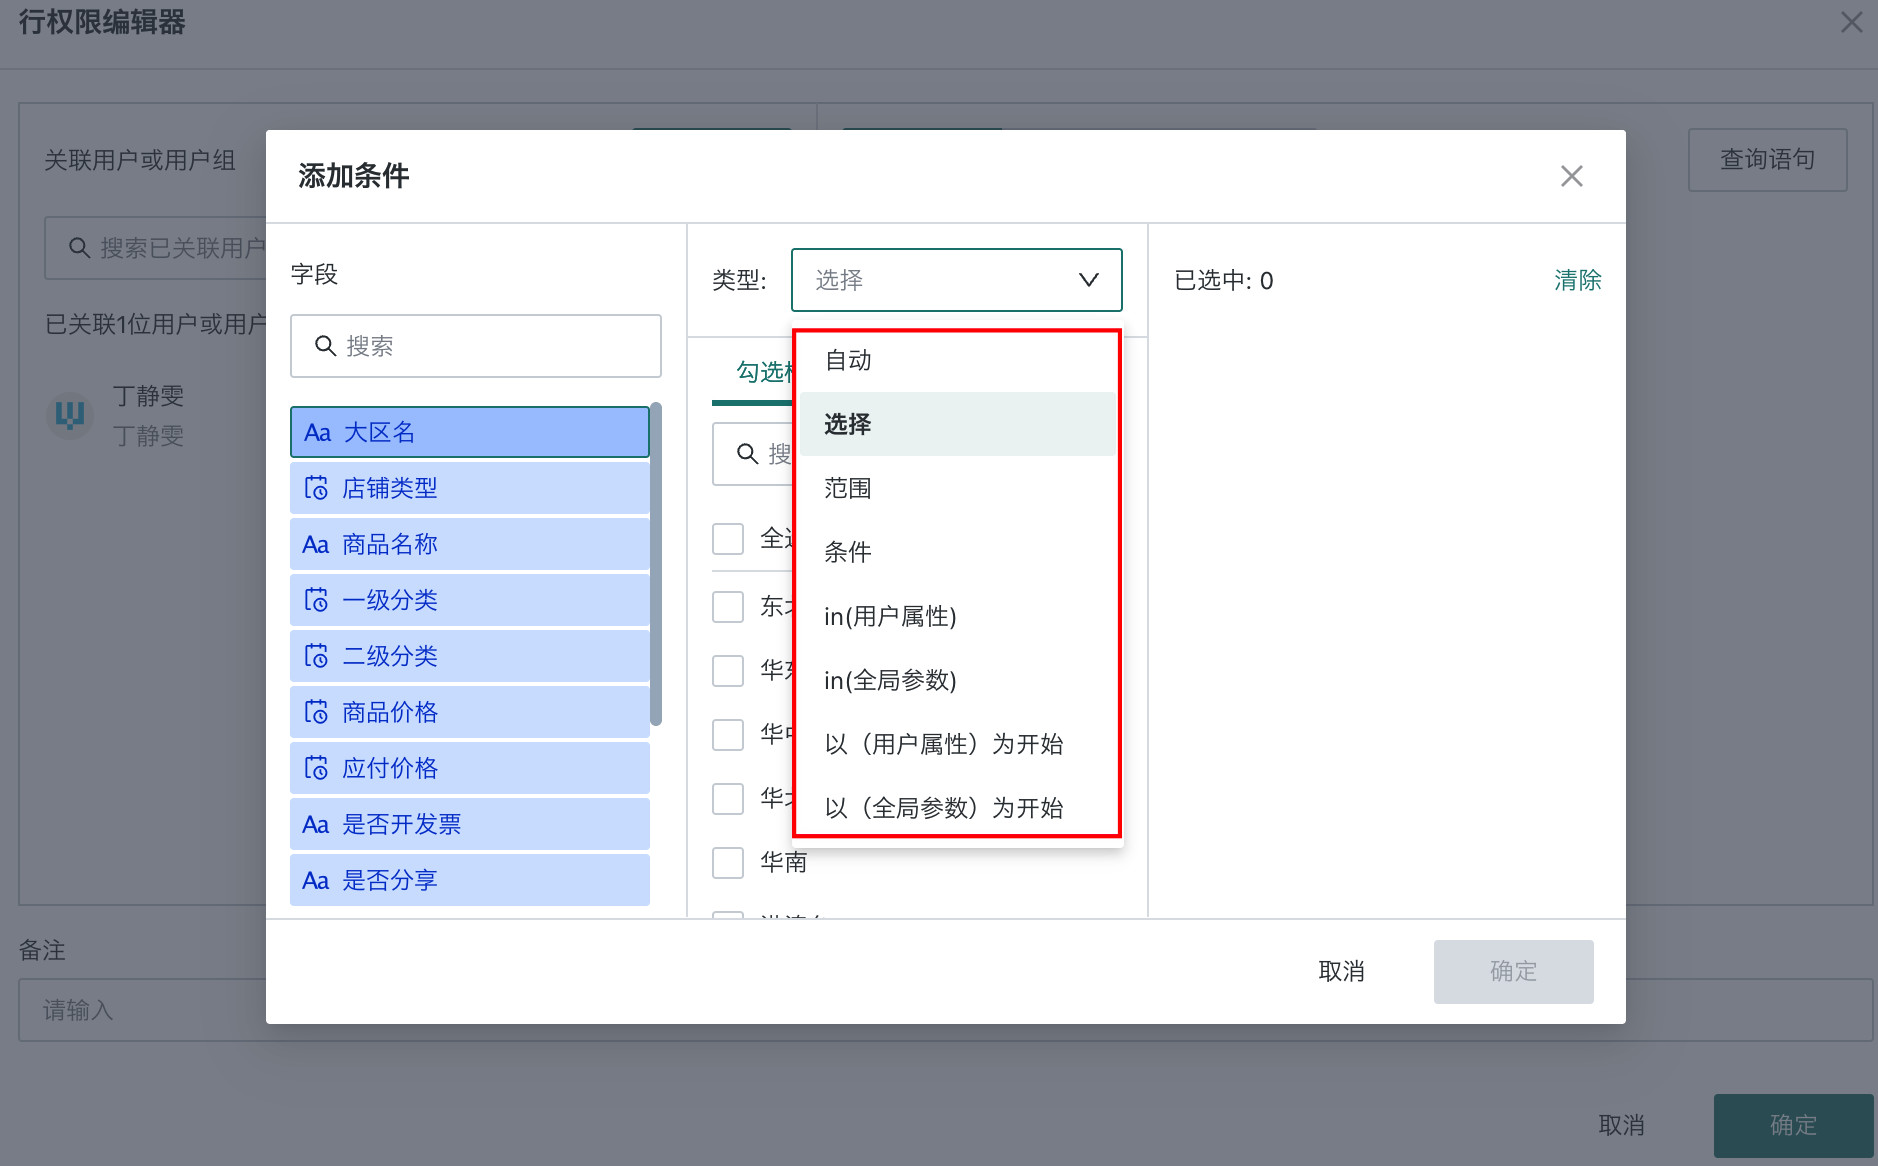Viewport: 1878px width, 1166px height.
Task: Click the magnifier icon in field search box
Action: pyautogui.click(x=325, y=346)
